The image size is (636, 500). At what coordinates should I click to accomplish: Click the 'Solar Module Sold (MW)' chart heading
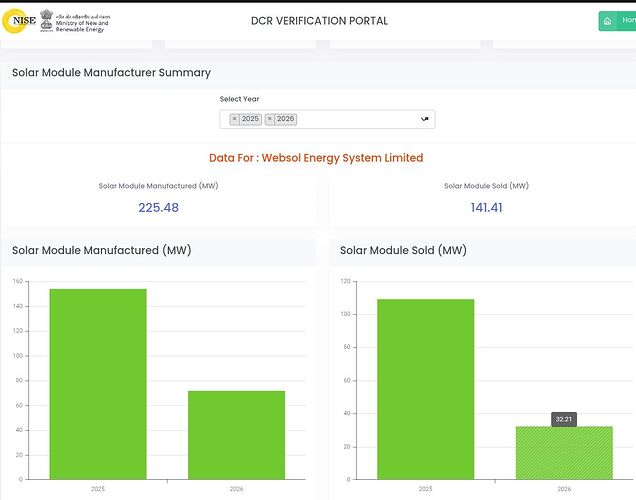coord(403,250)
